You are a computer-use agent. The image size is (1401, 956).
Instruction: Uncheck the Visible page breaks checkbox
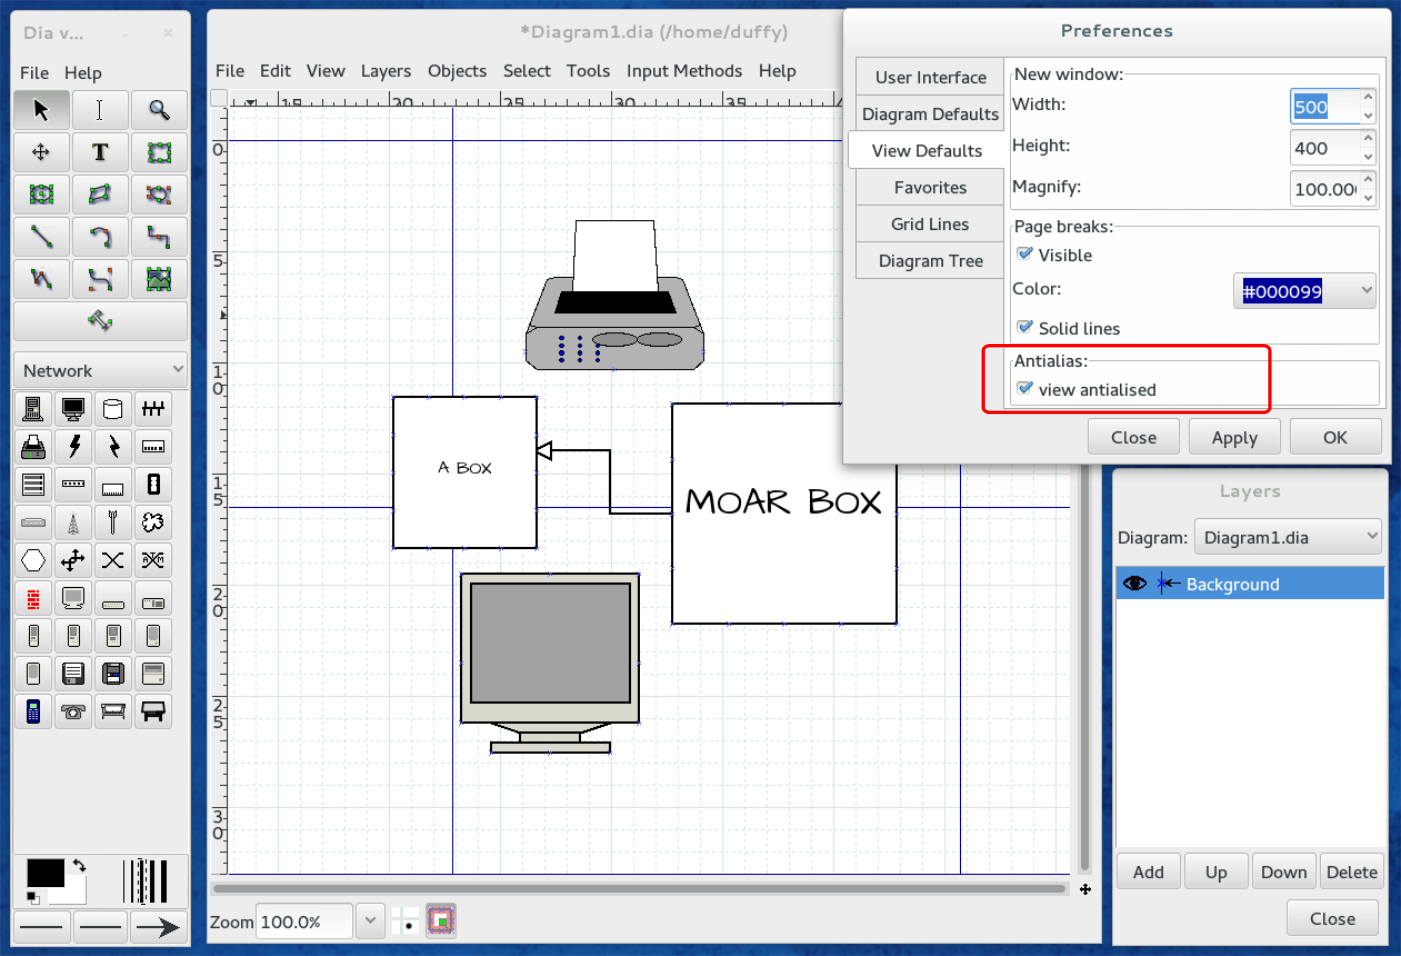(1025, 254)
